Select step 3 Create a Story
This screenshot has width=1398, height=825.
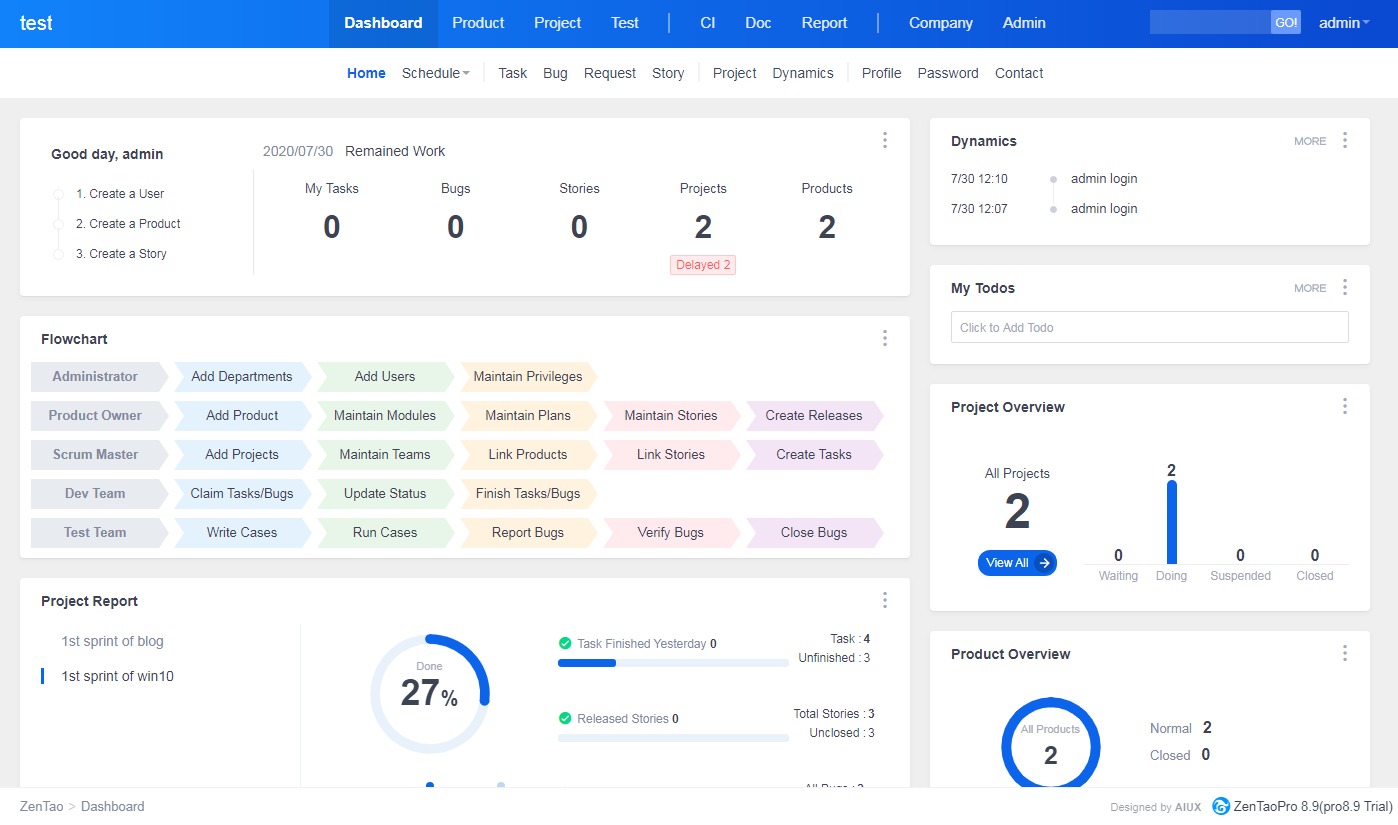[x=121, y=254]
